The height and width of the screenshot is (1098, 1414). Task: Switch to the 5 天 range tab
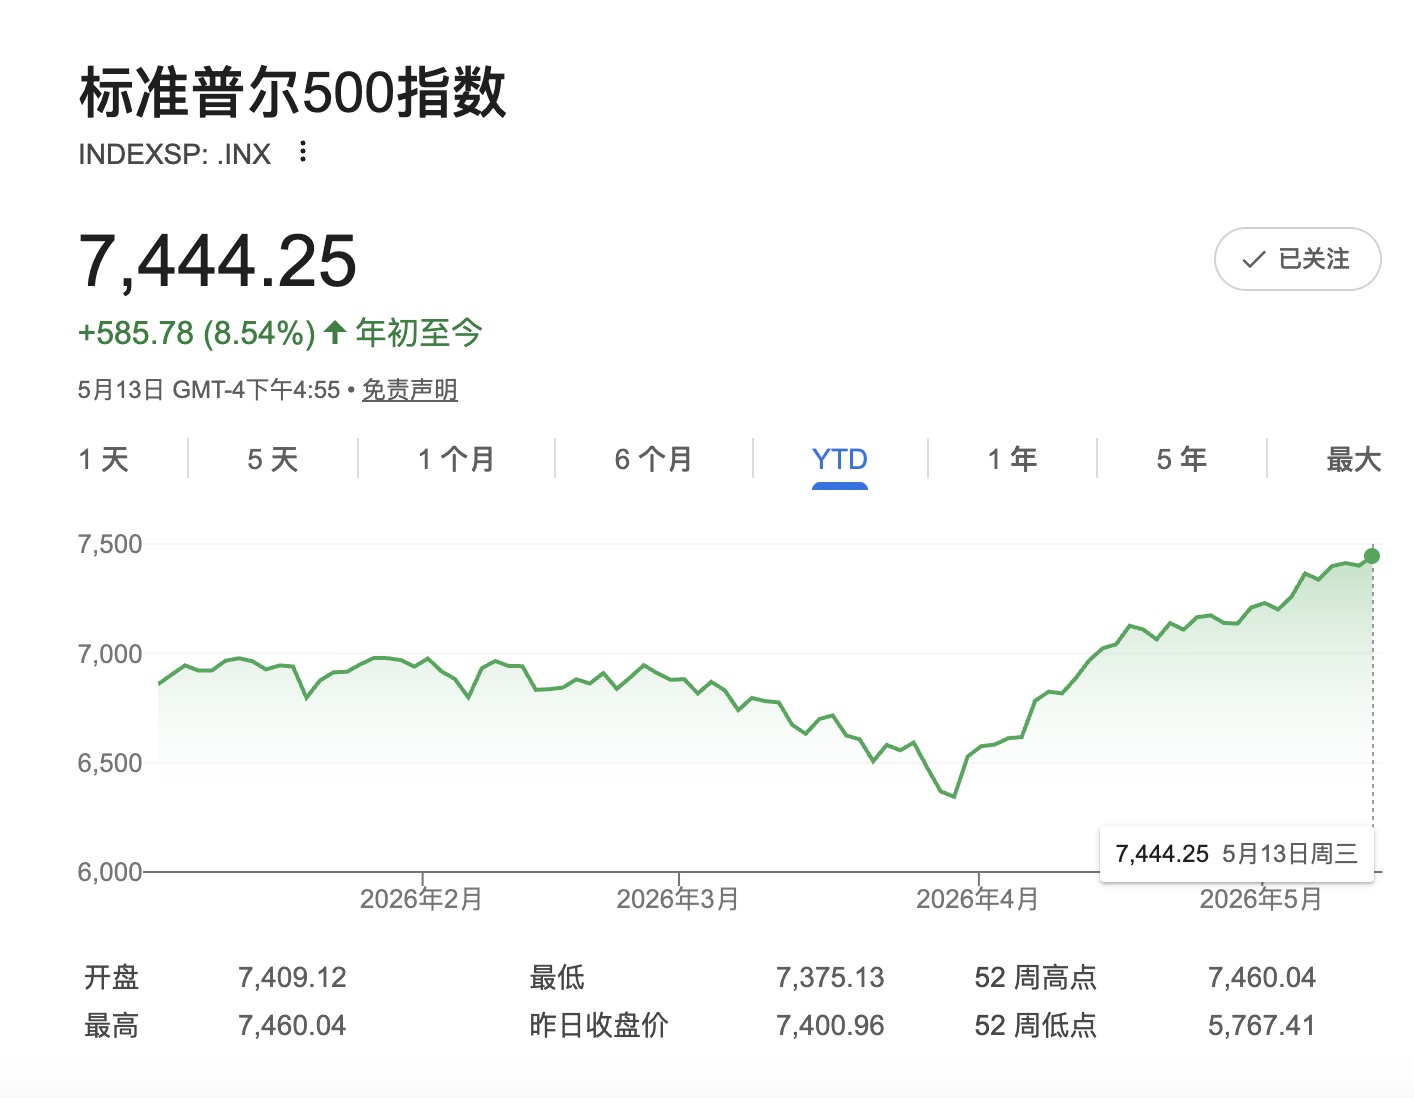tap(273, 459)
